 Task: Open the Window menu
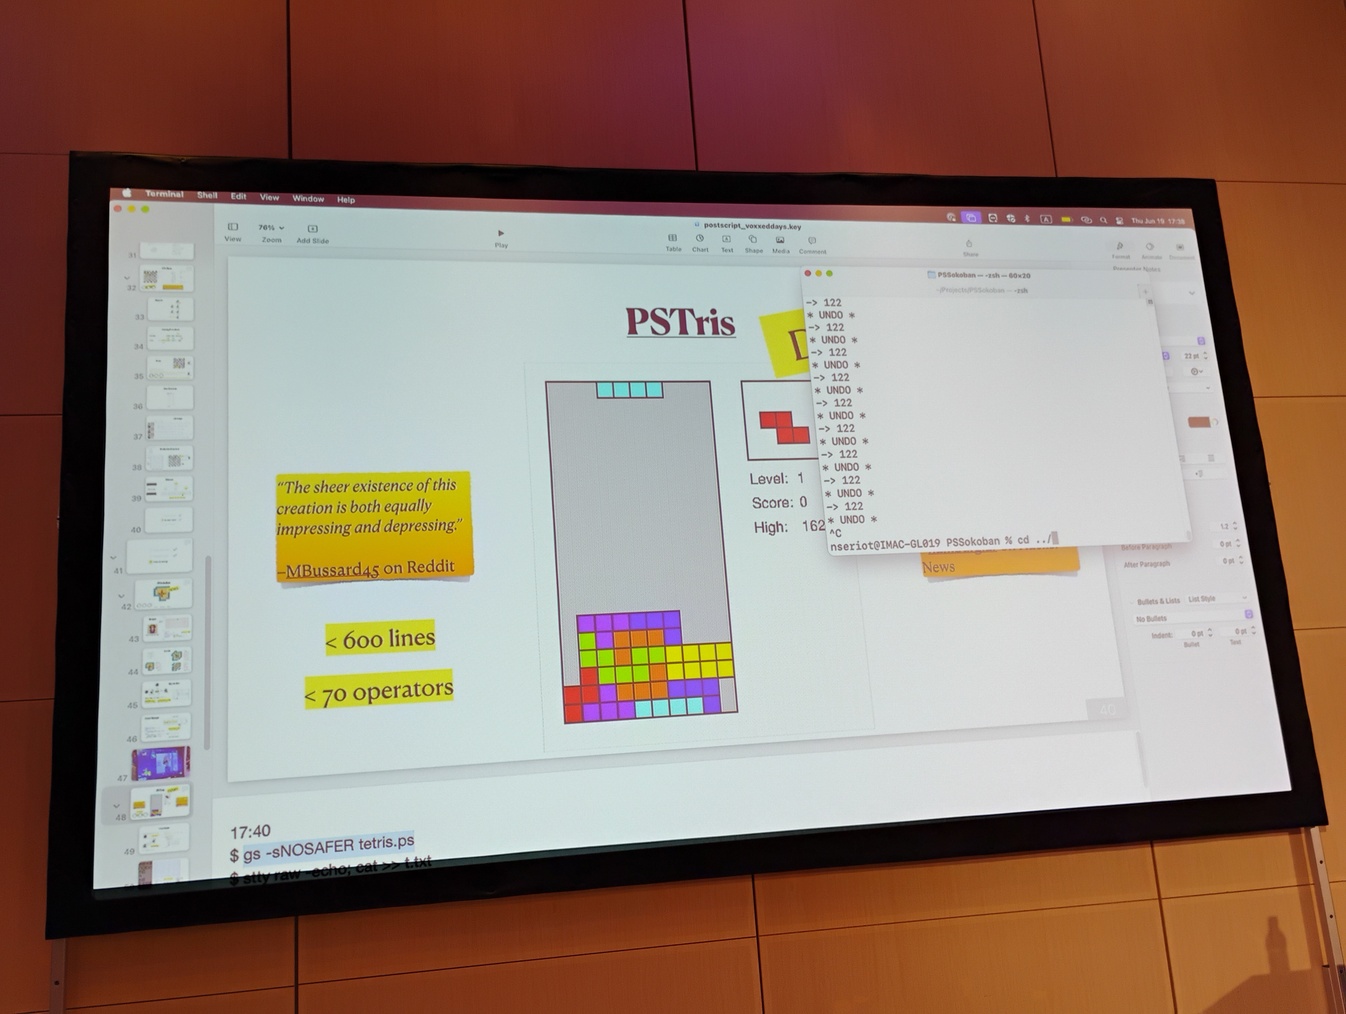pyautogui.click(x=308, y=198)
